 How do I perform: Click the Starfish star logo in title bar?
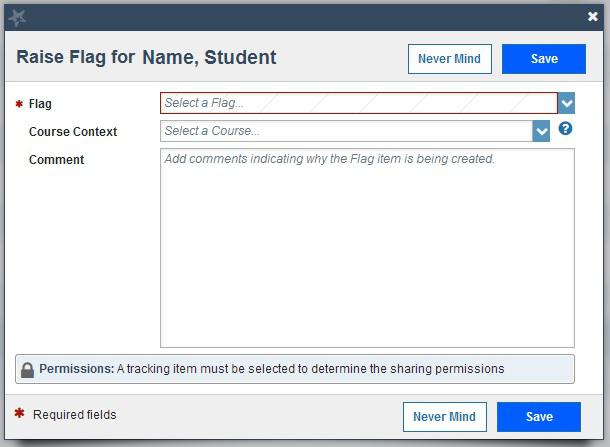pos(17,17)
